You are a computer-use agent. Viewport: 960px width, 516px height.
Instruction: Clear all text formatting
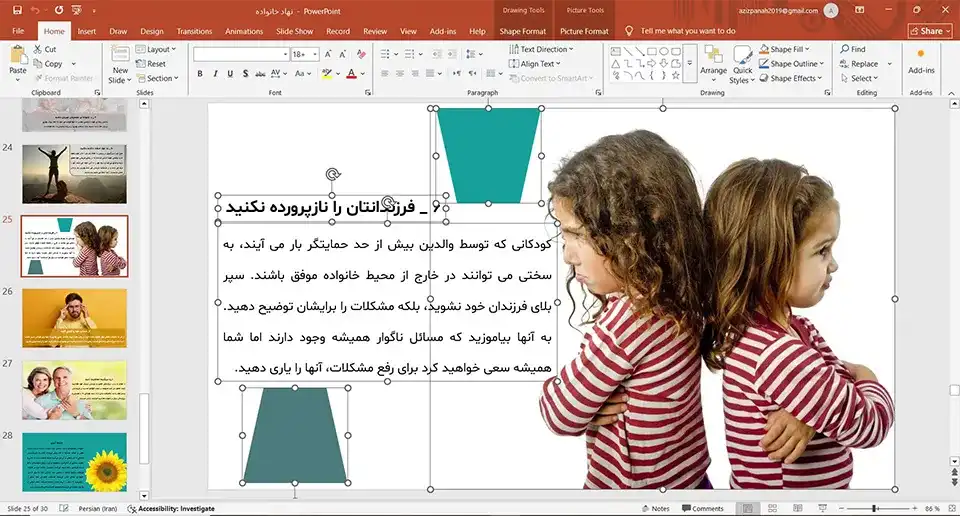(x=361, y=54)
